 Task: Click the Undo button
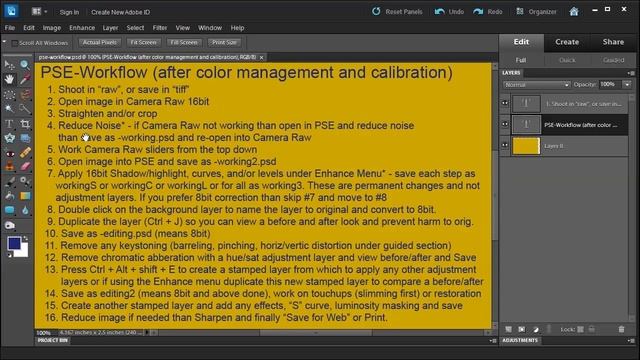(449, 11)
